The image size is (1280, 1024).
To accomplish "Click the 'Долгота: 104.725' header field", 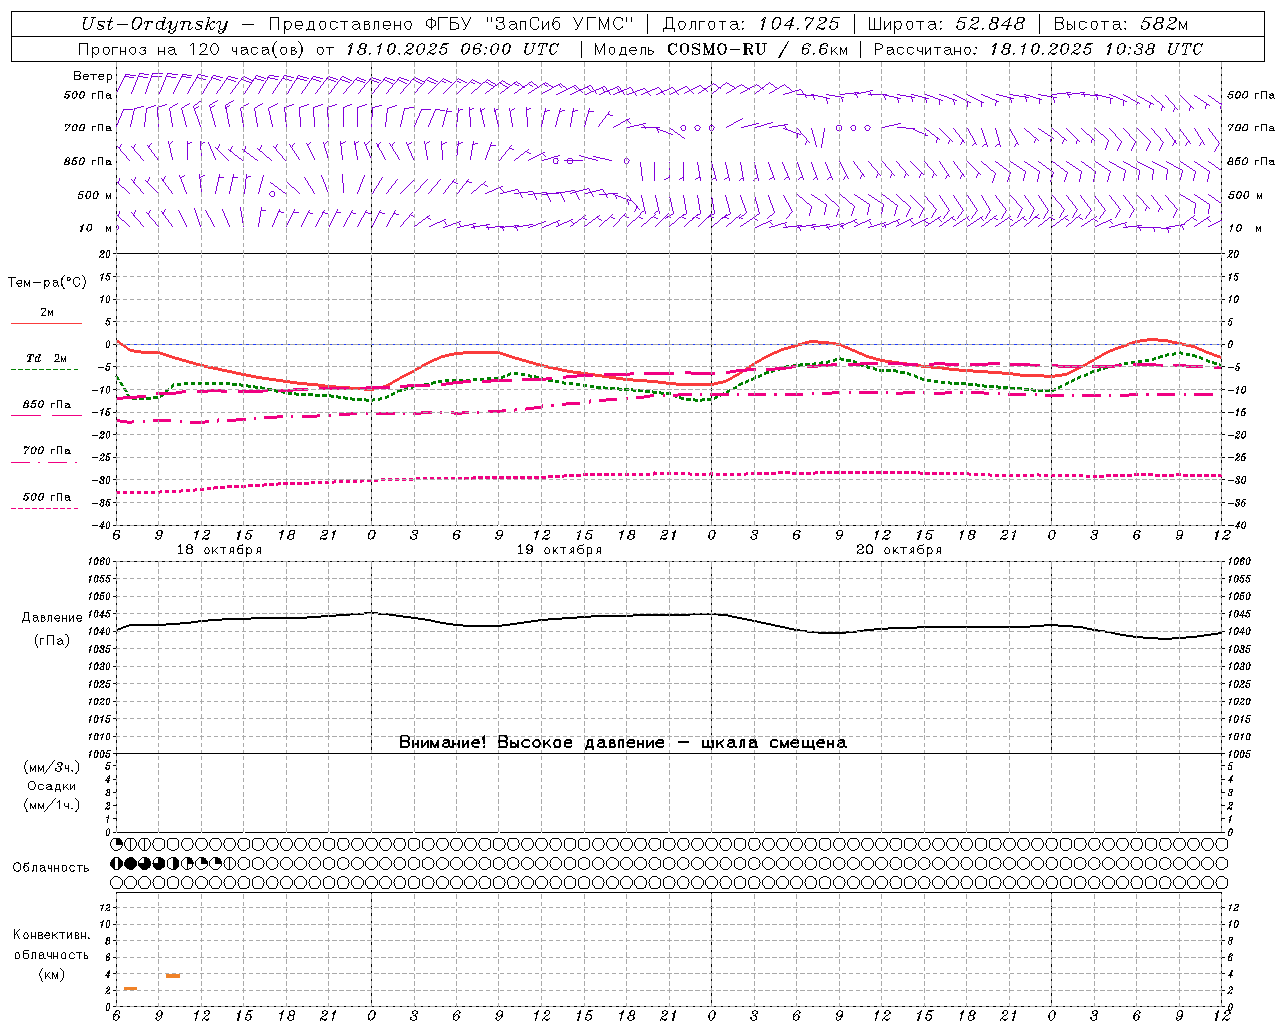I will [x=750, y=25].
